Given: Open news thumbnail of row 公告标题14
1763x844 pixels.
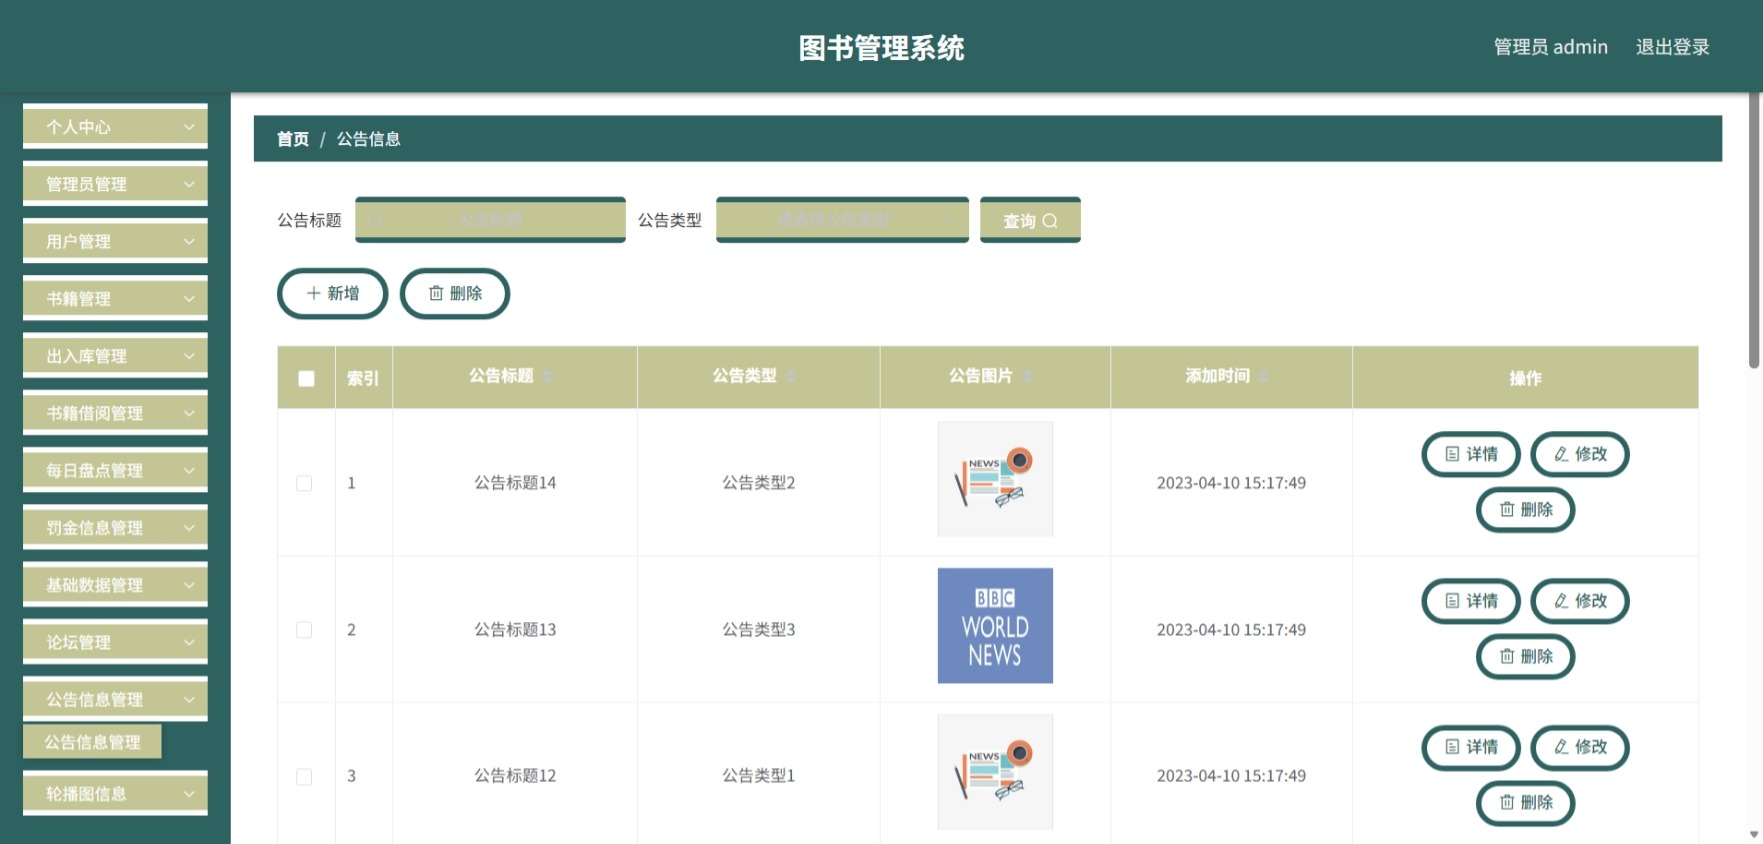Looking at the screenshot, I should point(995,479).
